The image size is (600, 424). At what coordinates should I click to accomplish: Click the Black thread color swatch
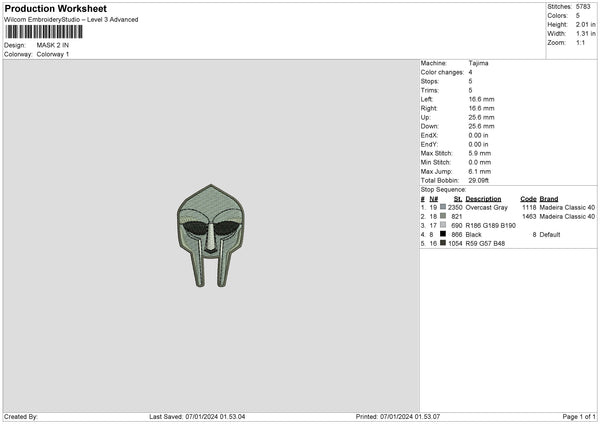(443, 234)
